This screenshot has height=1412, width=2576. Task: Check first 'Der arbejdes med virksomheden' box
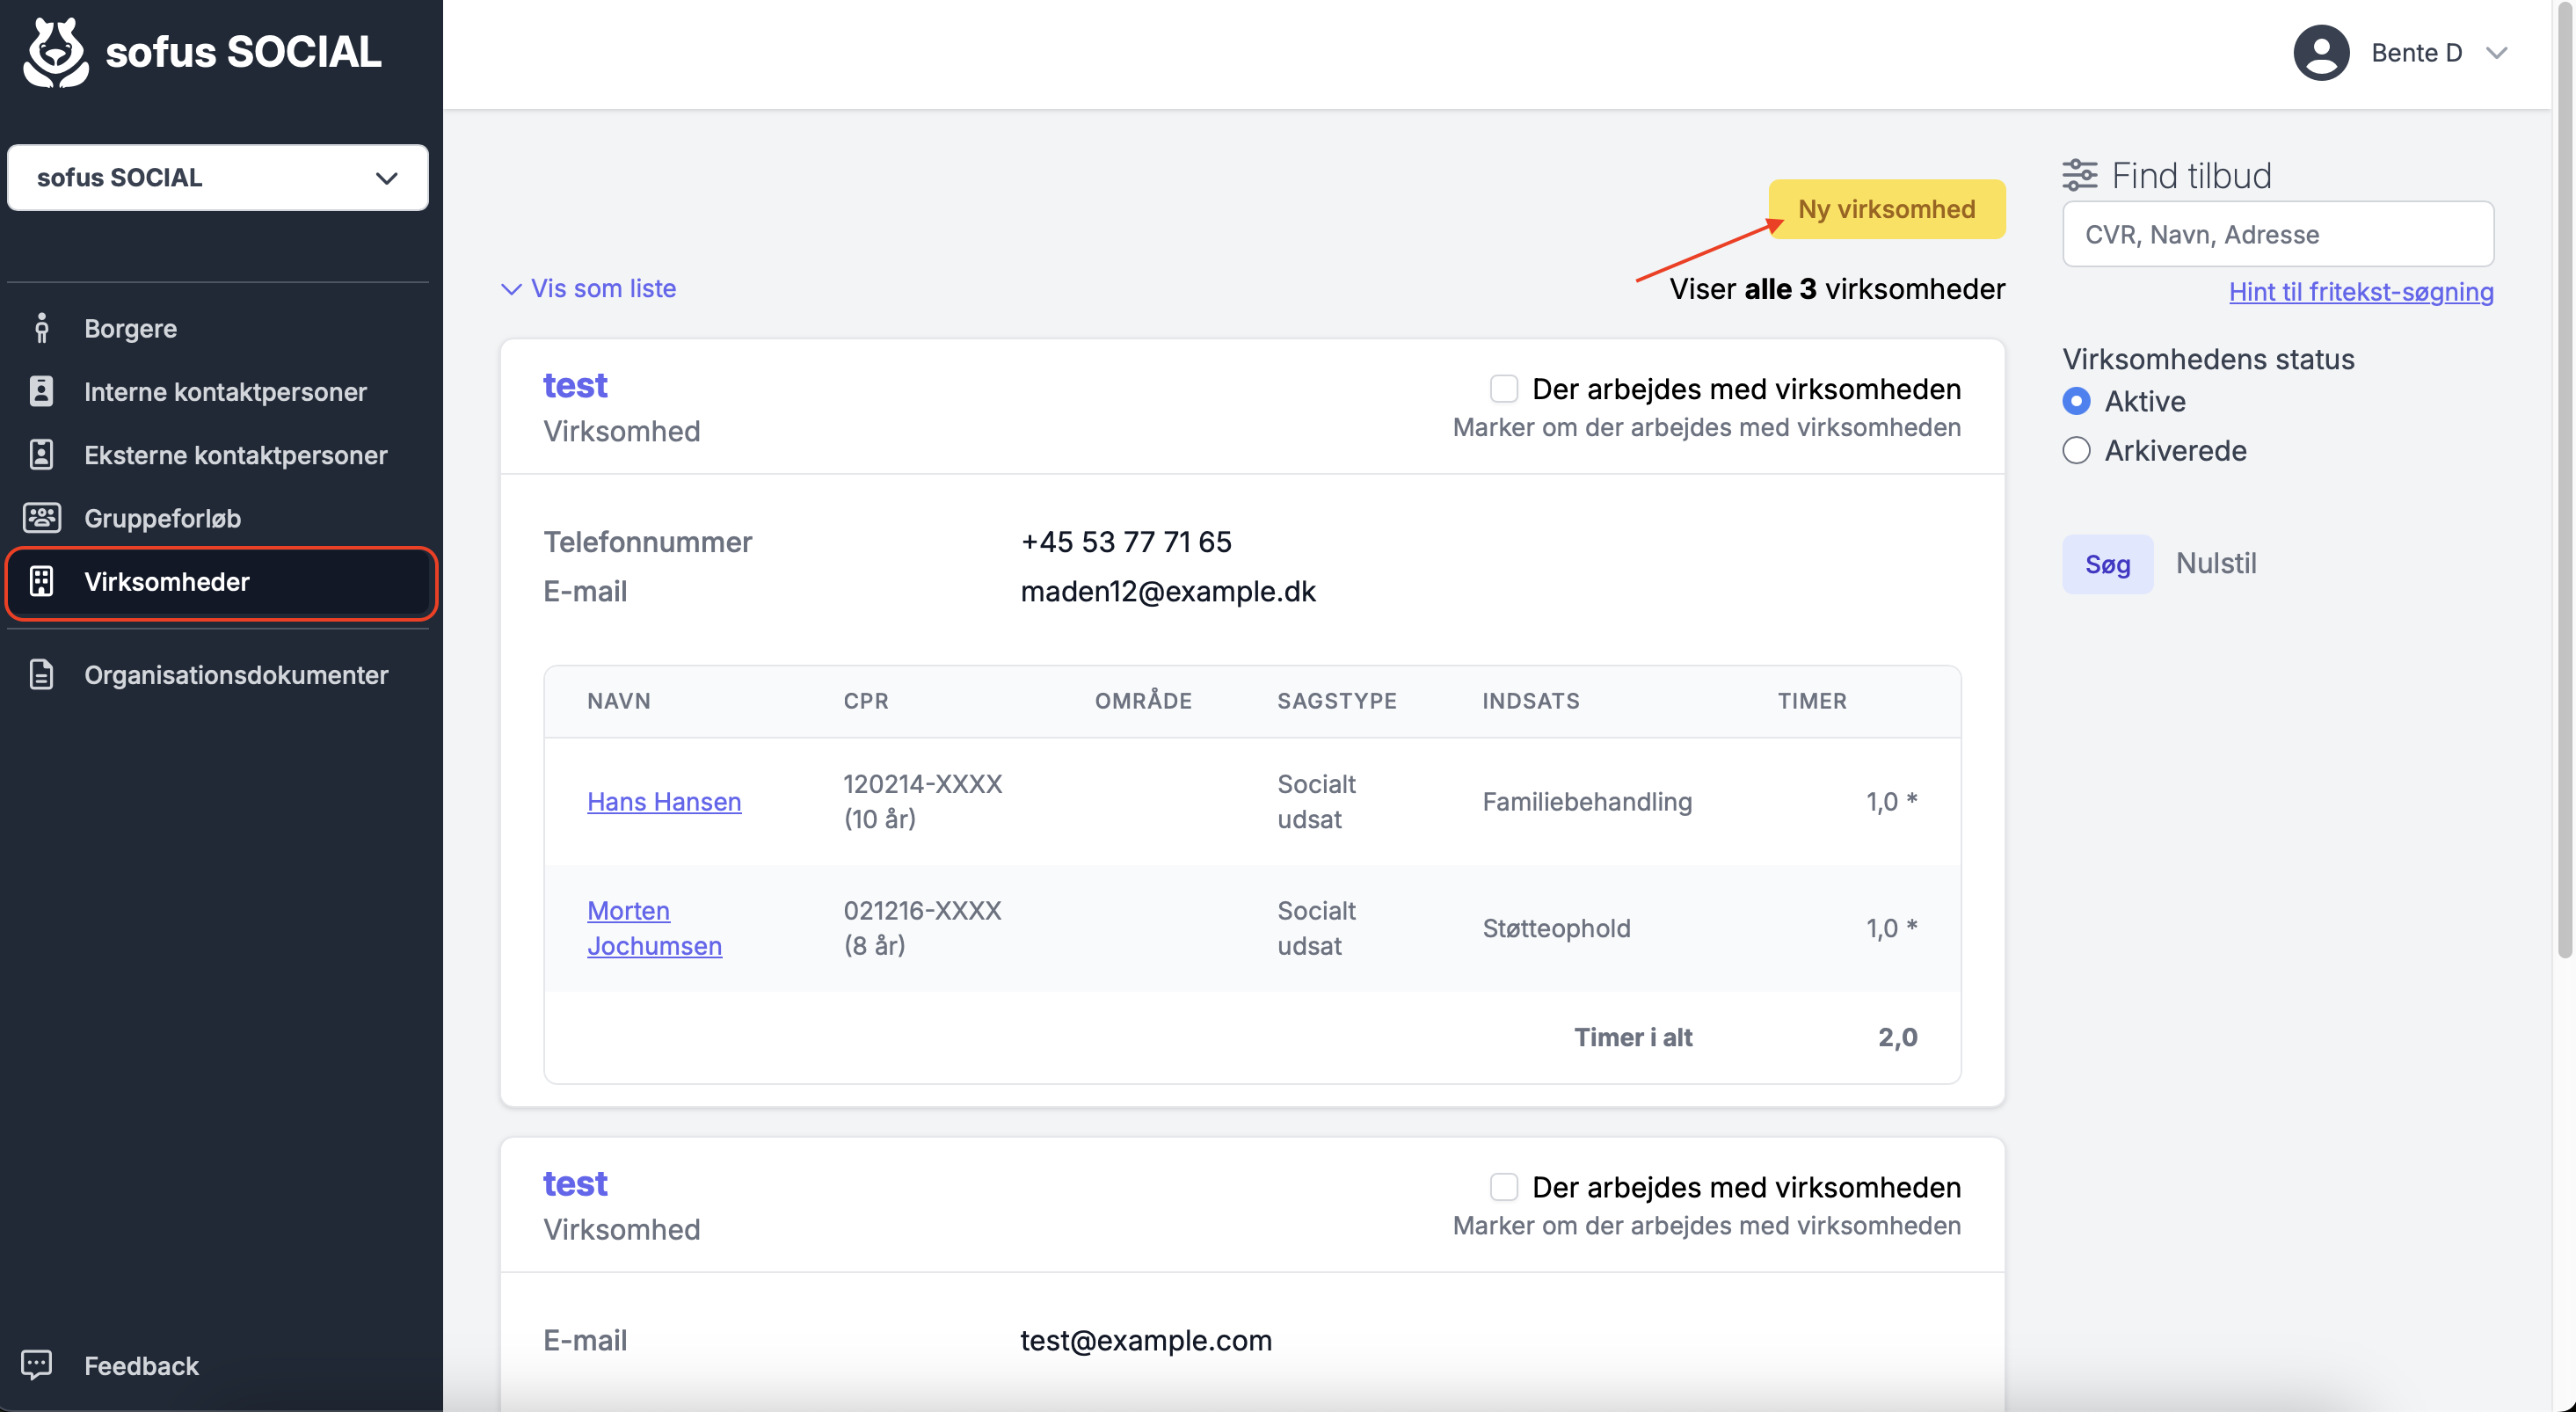(x=1503, y=388)
